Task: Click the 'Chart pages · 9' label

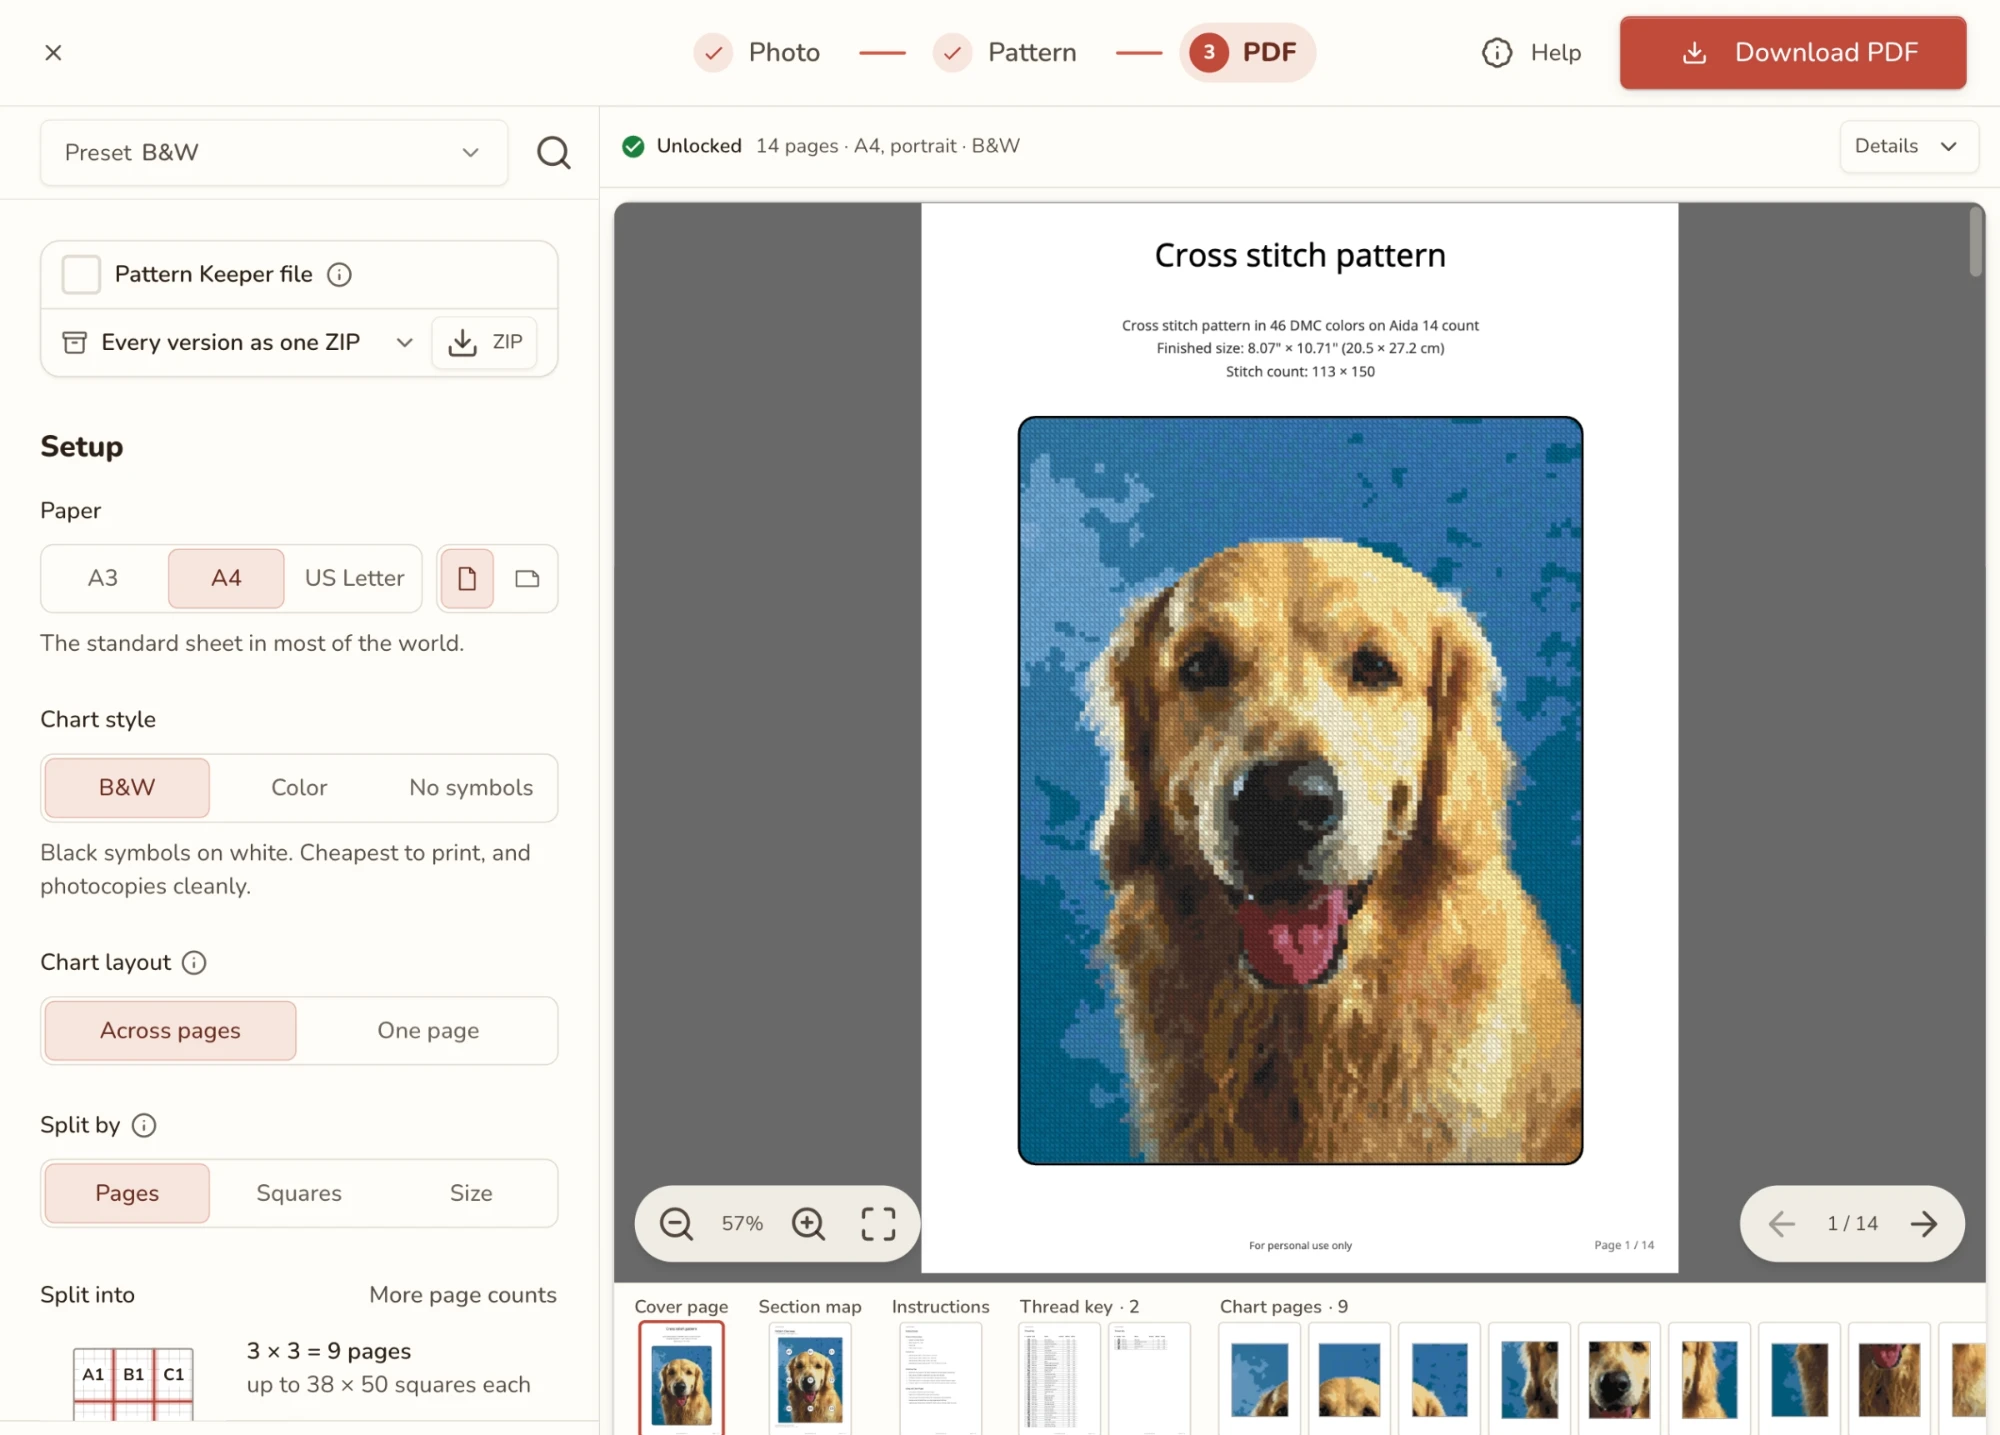Action: click(1284, 1306)
